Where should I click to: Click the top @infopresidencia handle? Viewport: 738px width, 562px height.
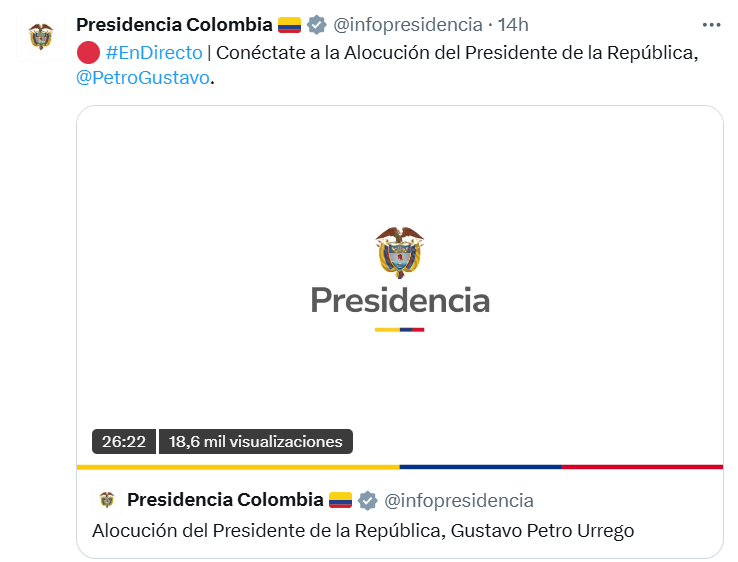coord(408,25)
